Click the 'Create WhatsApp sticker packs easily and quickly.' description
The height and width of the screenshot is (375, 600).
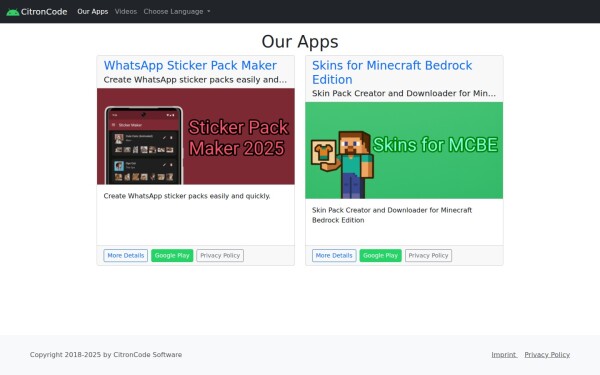click(187, 196)
